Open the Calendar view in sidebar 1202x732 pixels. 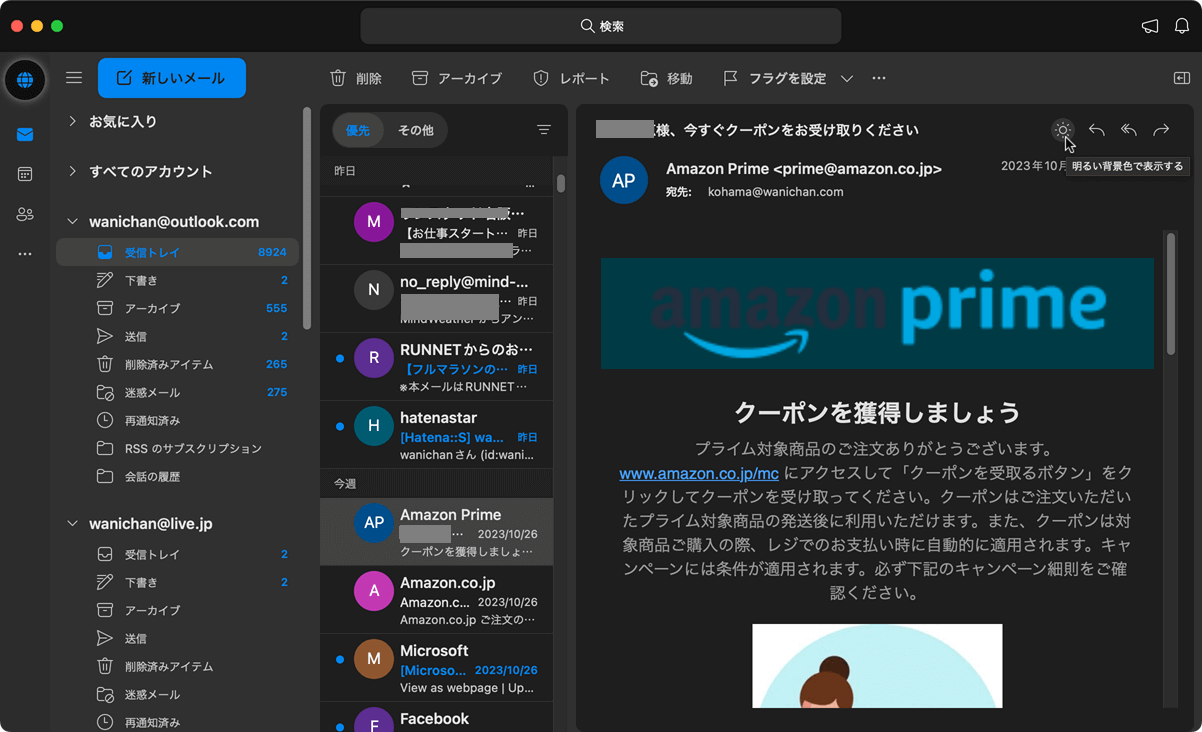(25, 174)
